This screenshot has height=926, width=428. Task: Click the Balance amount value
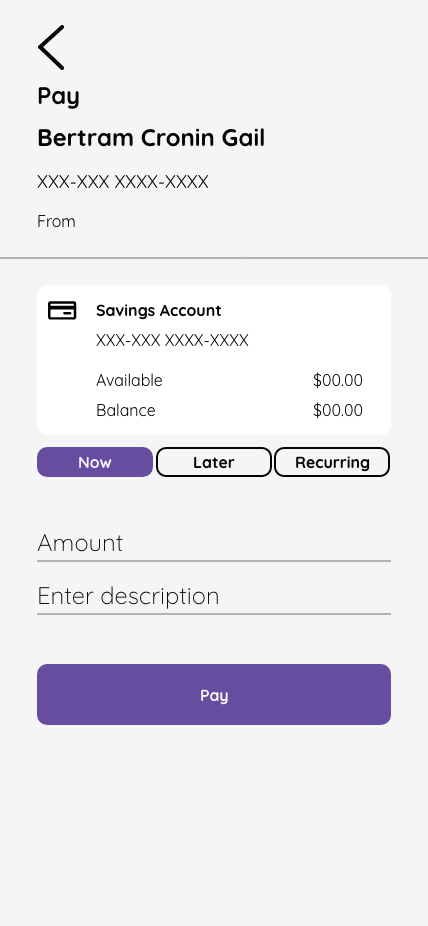338,410
